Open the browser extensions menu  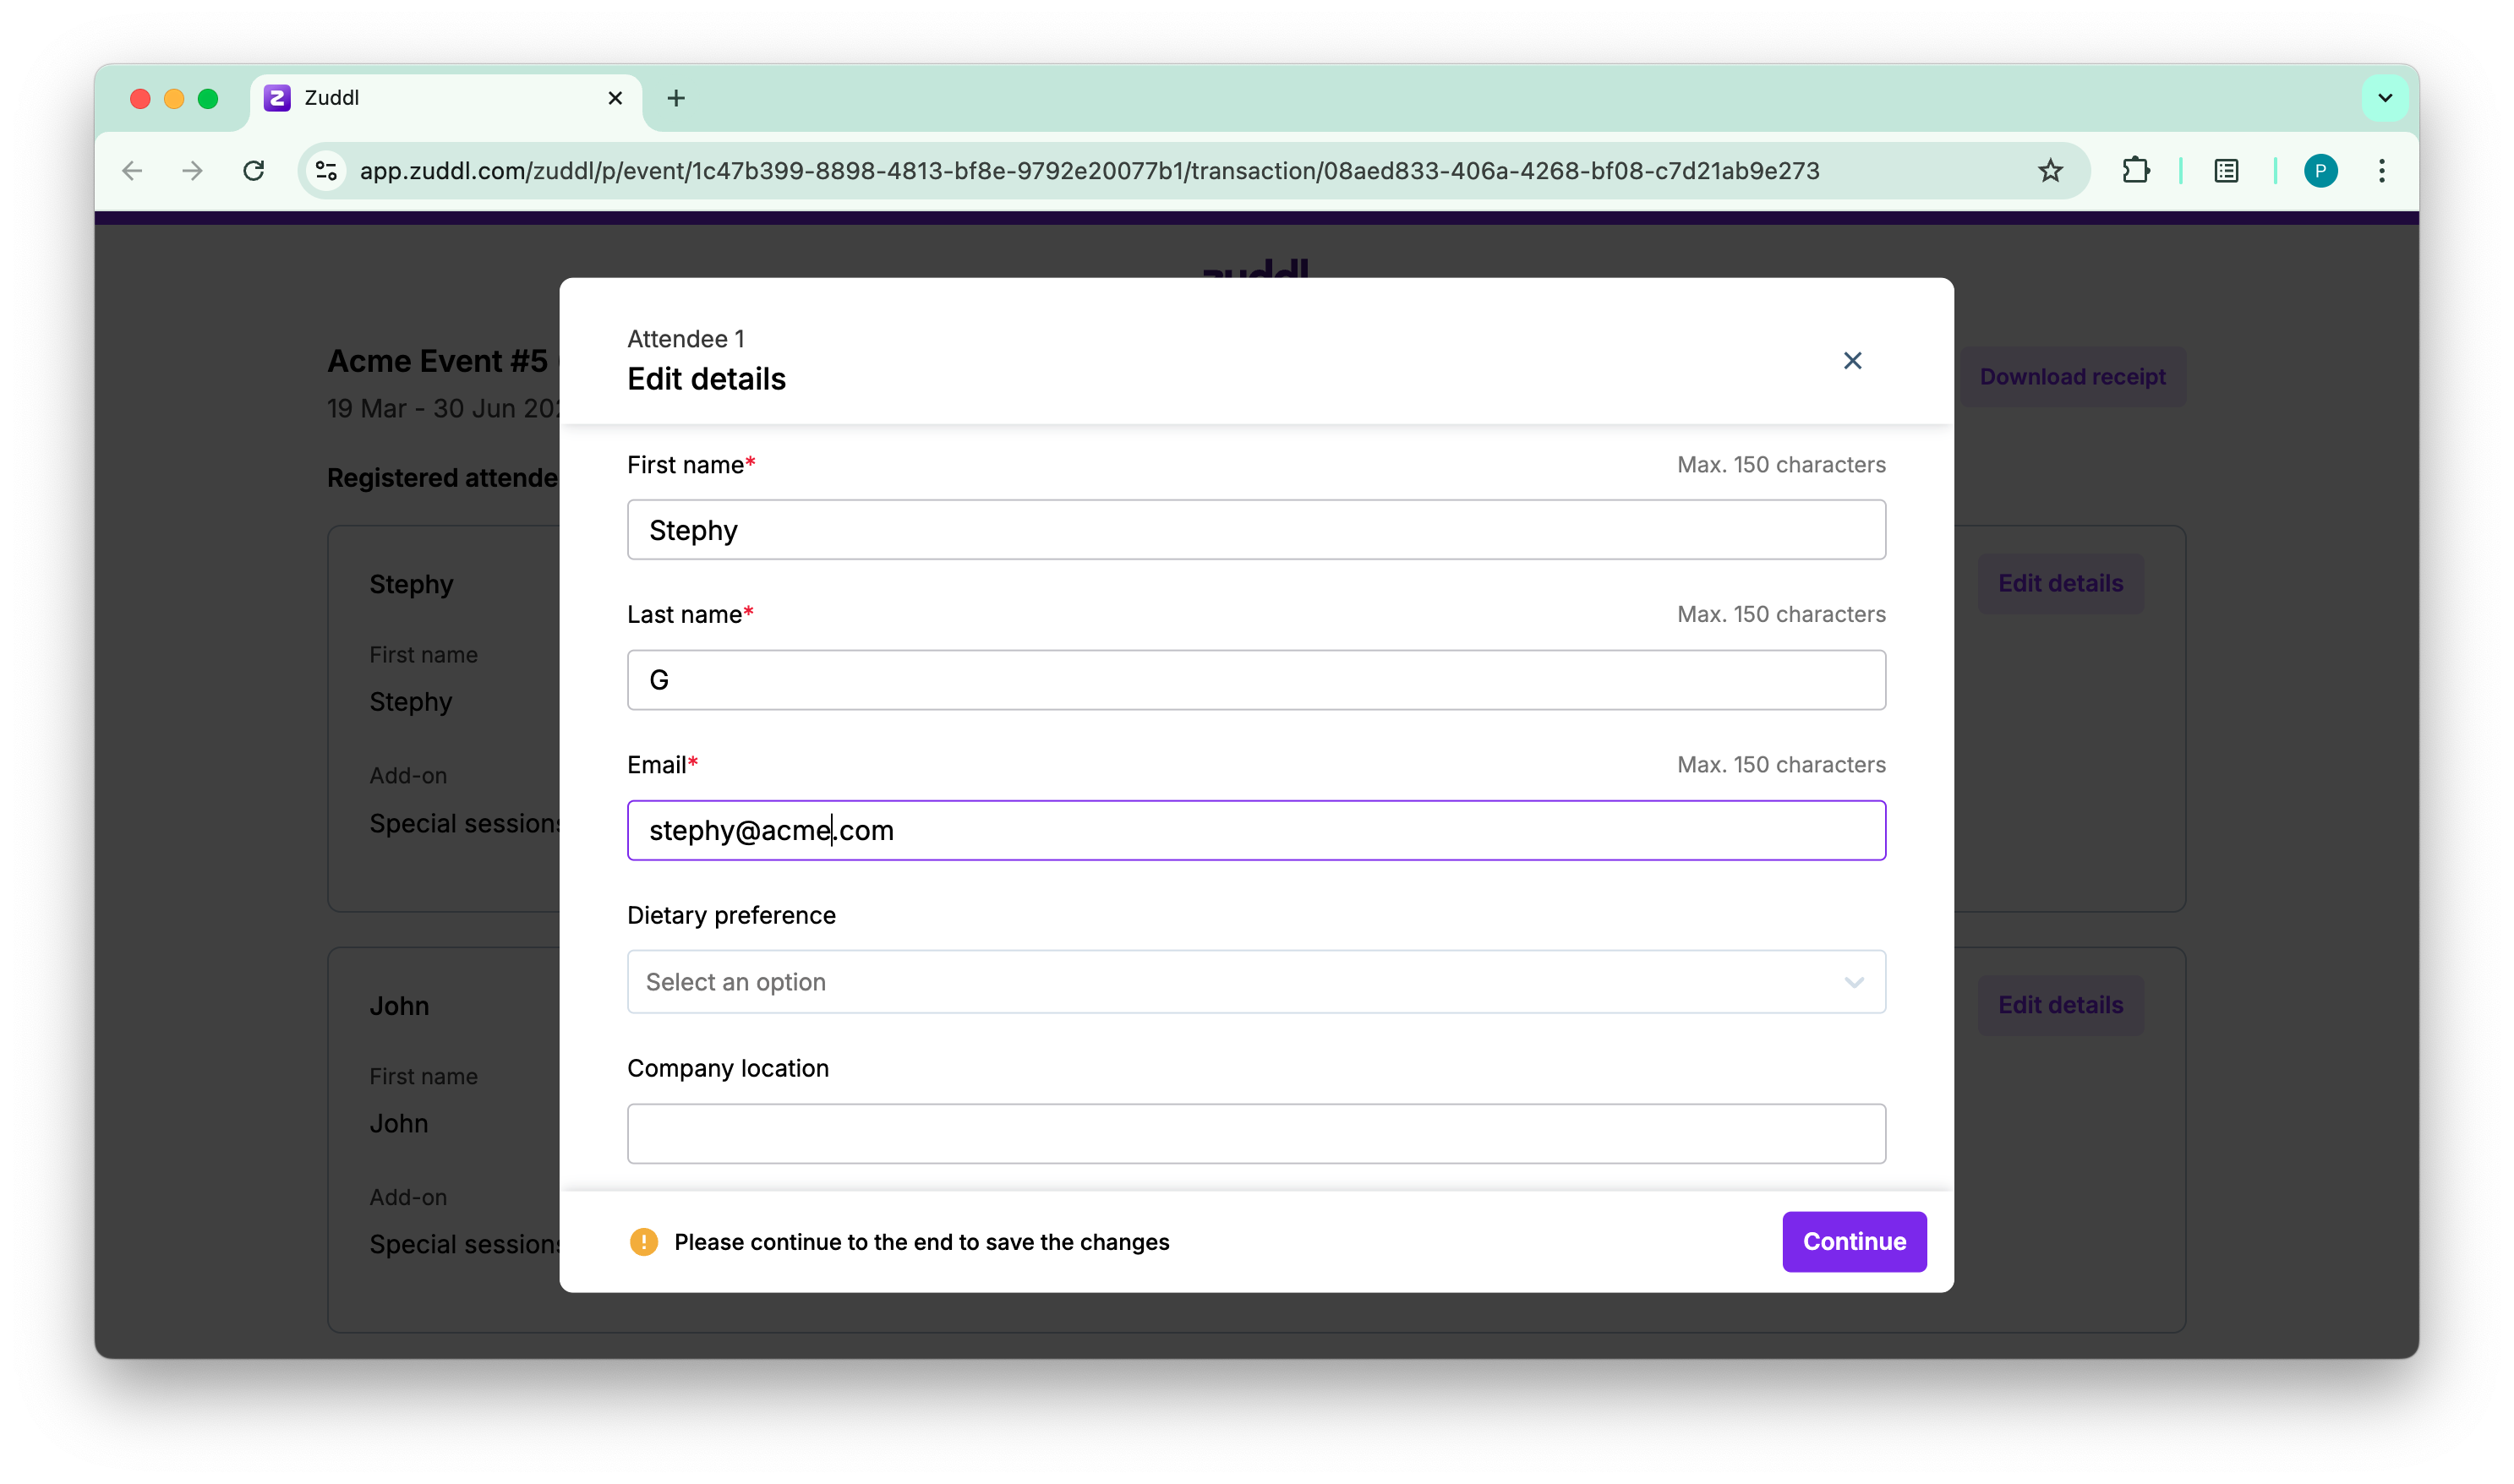(2135, 171)
